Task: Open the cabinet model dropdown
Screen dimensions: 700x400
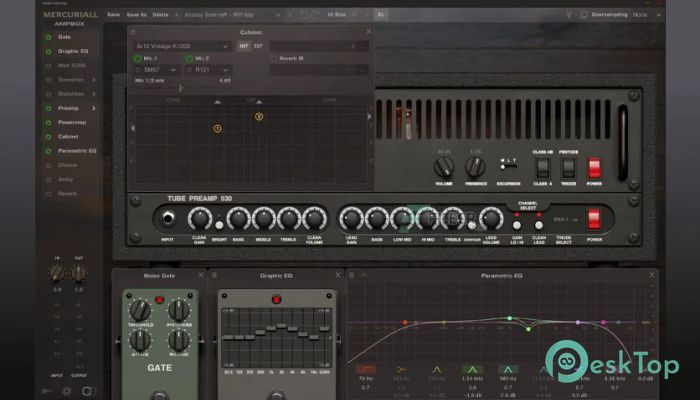Action: pos(182,46)
